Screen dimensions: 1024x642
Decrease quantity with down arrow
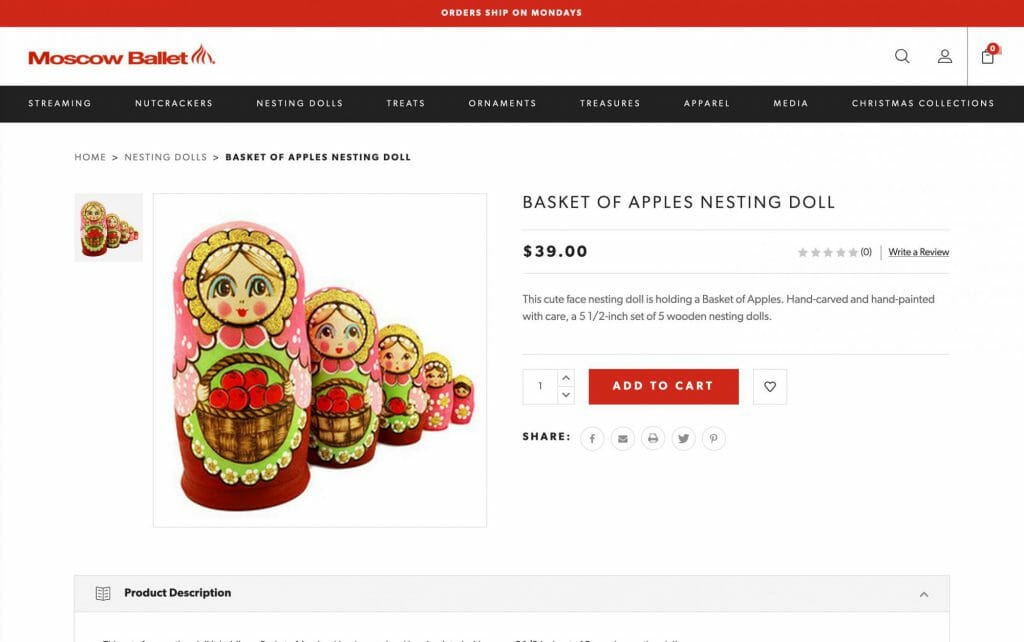[566, 395]
